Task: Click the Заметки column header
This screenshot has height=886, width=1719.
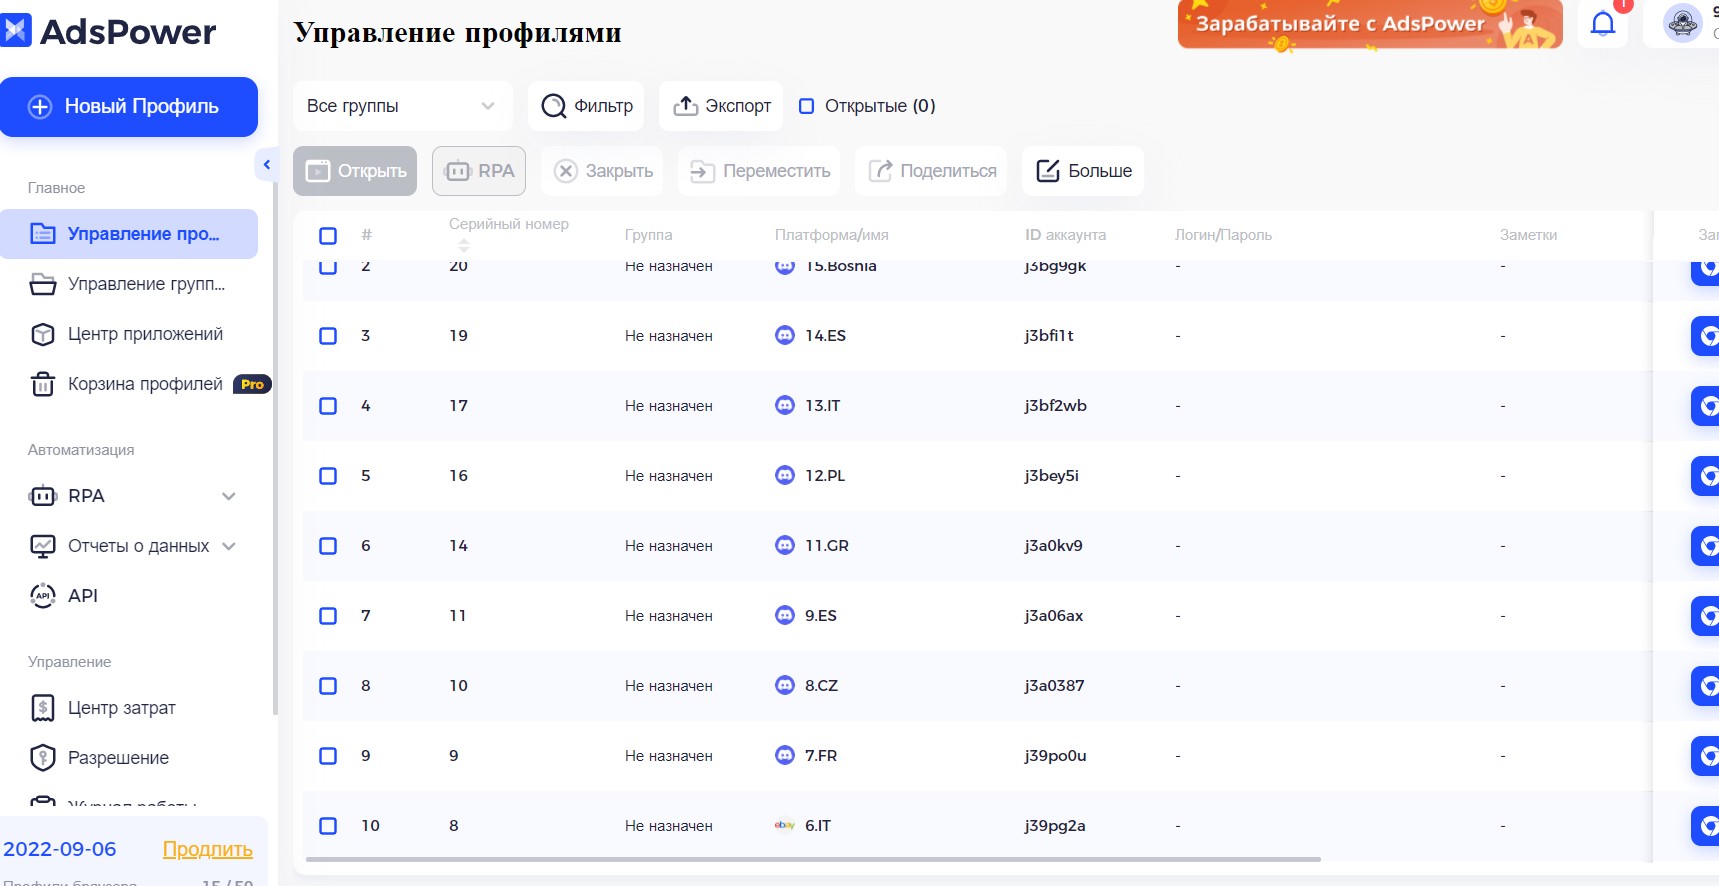Action: click(1528, 235)
